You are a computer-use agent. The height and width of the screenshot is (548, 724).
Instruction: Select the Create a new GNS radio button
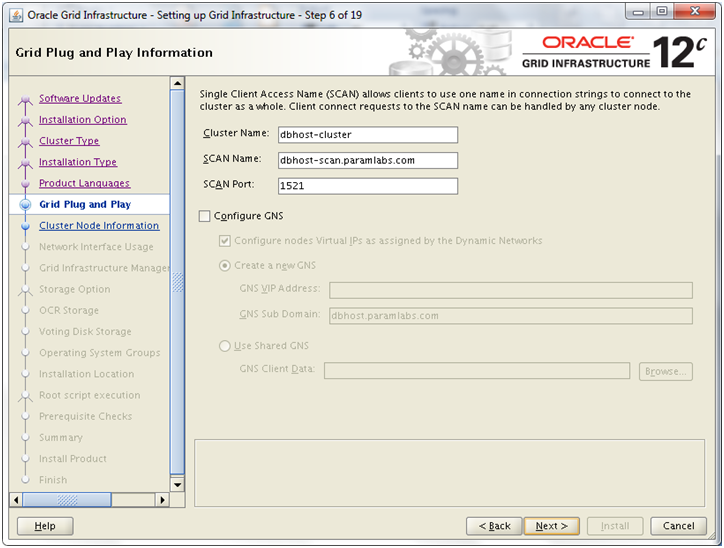[x=225, y=266]
